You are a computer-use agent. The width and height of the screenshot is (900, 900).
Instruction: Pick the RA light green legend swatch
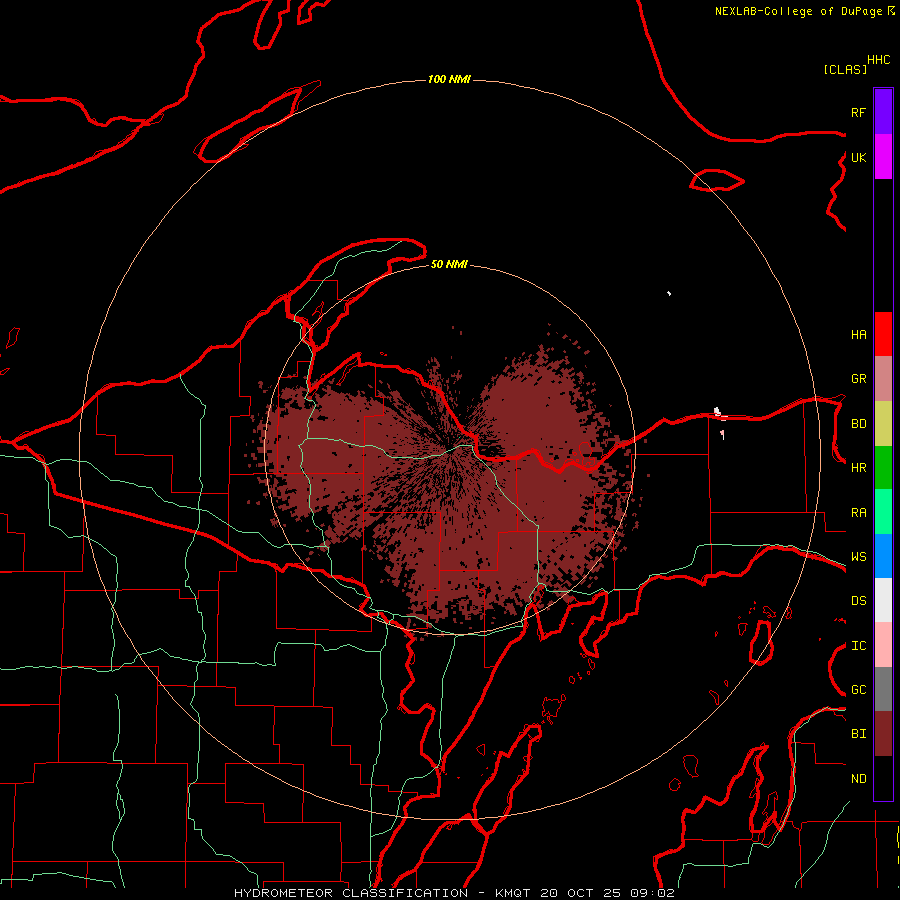click(883, 512)
